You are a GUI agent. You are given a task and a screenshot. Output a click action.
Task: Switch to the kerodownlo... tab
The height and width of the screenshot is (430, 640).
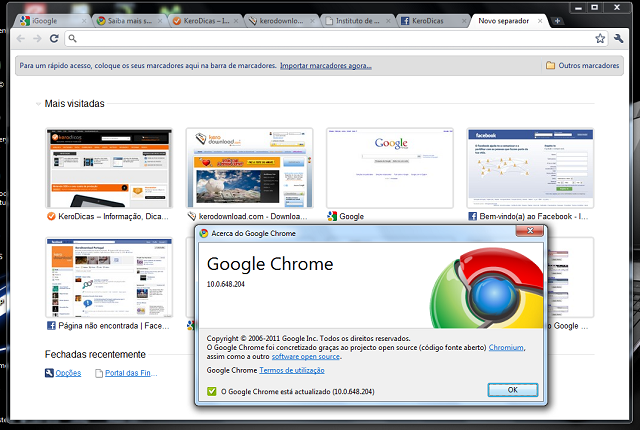282,21
